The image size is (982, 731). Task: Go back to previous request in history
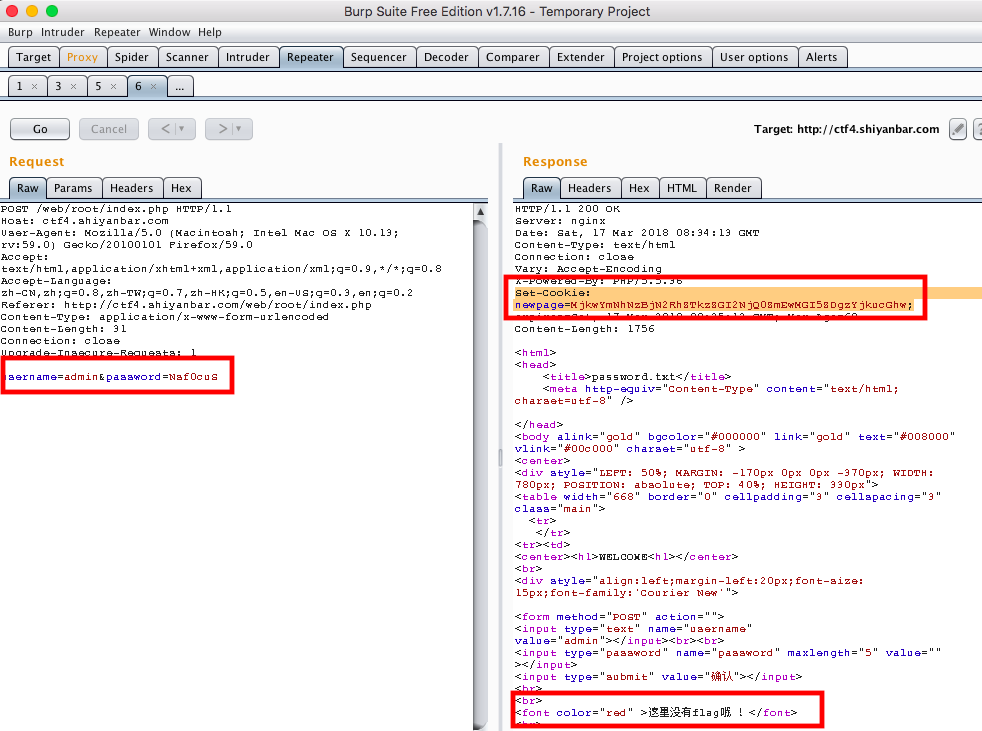[x=172, y=129]
